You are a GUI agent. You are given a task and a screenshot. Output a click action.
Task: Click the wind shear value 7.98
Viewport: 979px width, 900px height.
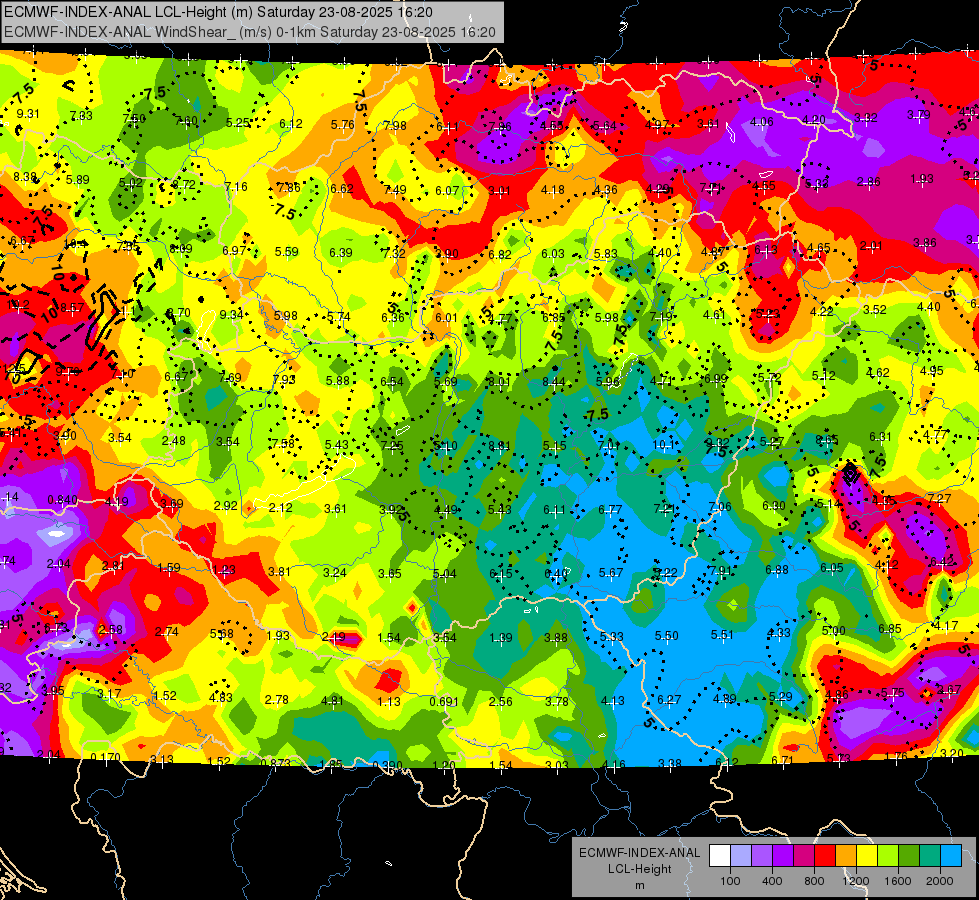395,126
